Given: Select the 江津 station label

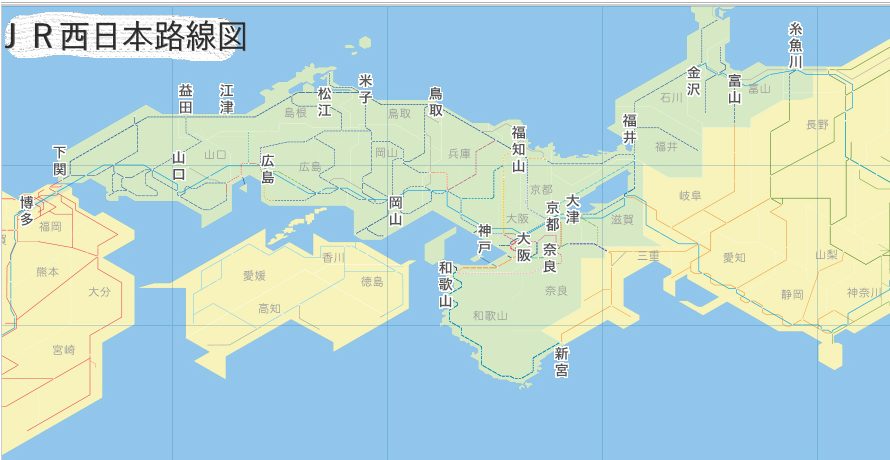Looking at the screenshot, I should pos(227,99).
